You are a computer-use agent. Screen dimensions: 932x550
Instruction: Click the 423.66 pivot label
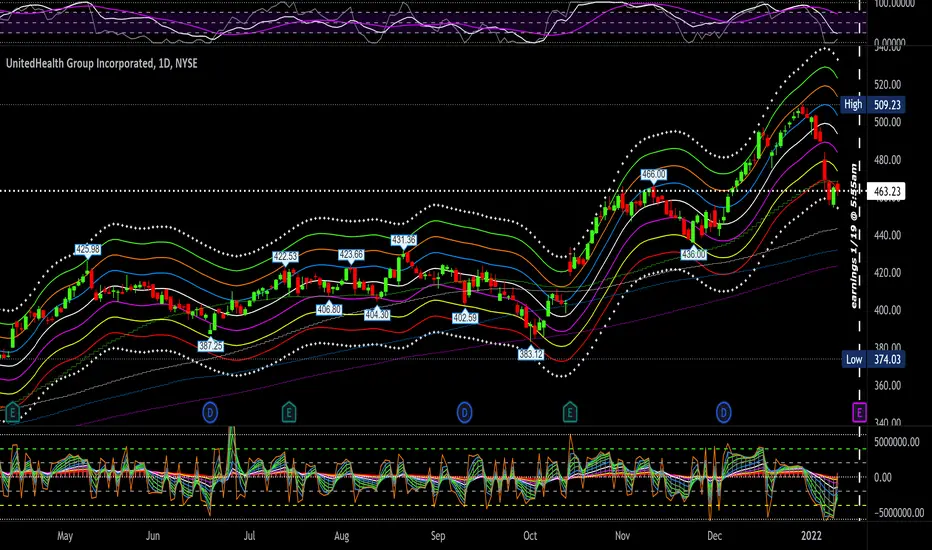pos(351,254)
